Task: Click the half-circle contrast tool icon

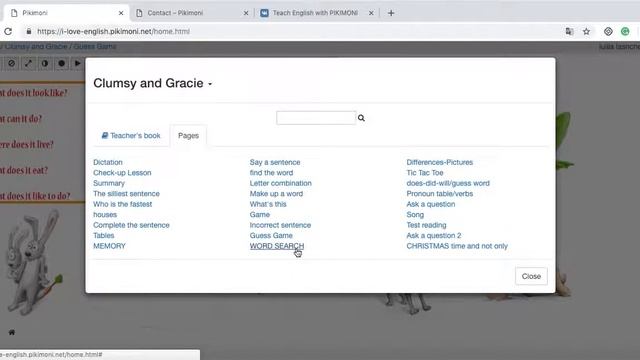Action: tap(45, 63)
